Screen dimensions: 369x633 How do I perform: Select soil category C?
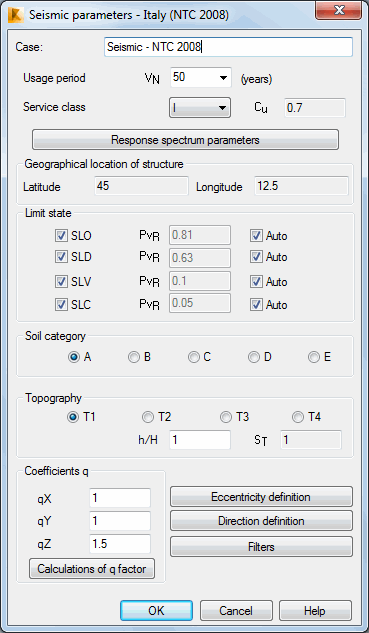[x=194, y=357]
